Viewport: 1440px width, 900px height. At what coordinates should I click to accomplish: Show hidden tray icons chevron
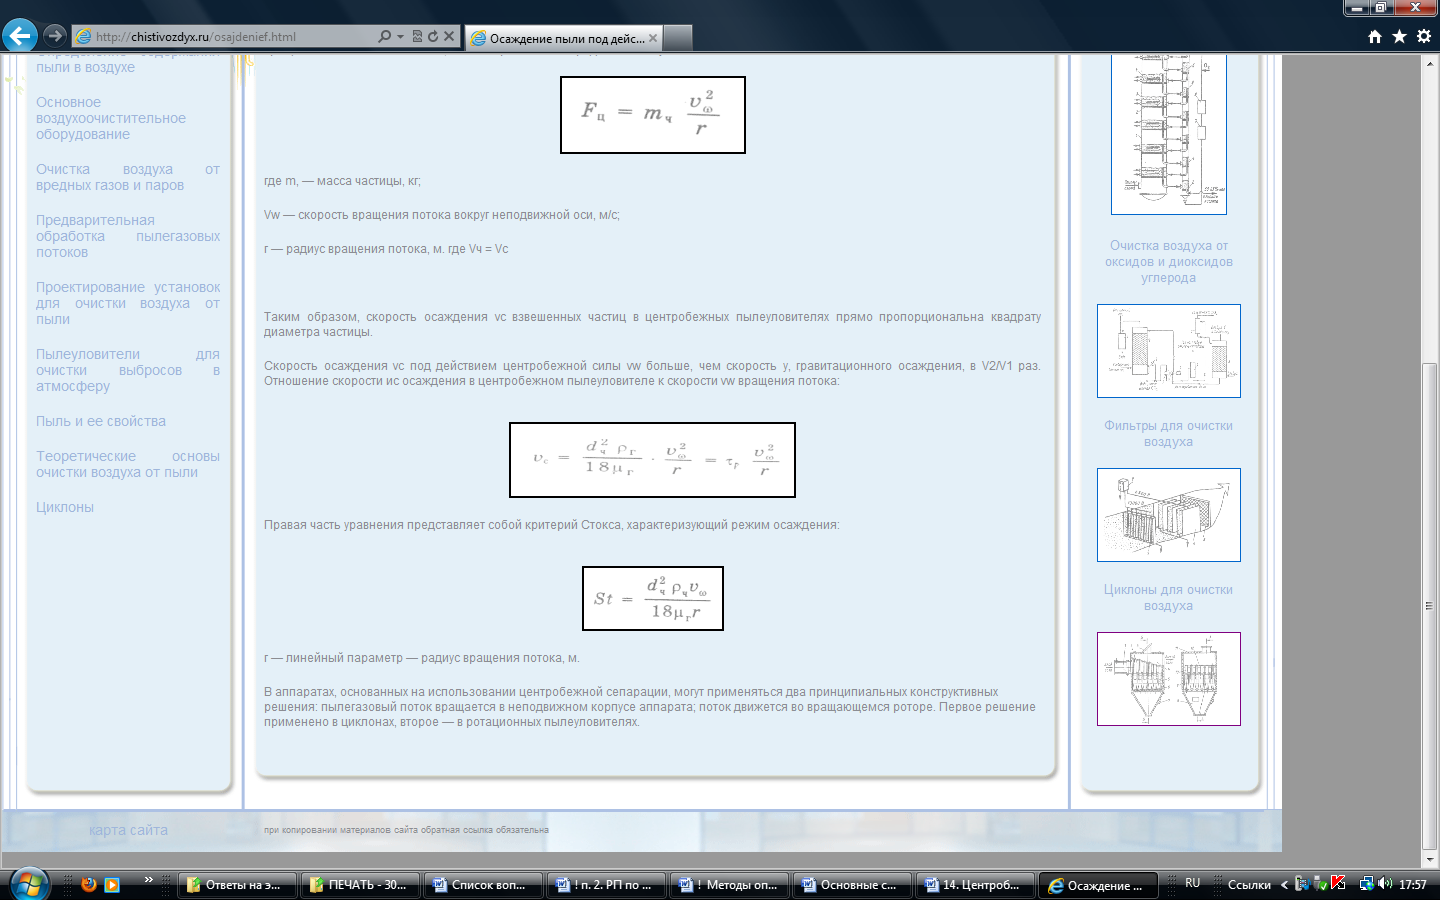1284,885
